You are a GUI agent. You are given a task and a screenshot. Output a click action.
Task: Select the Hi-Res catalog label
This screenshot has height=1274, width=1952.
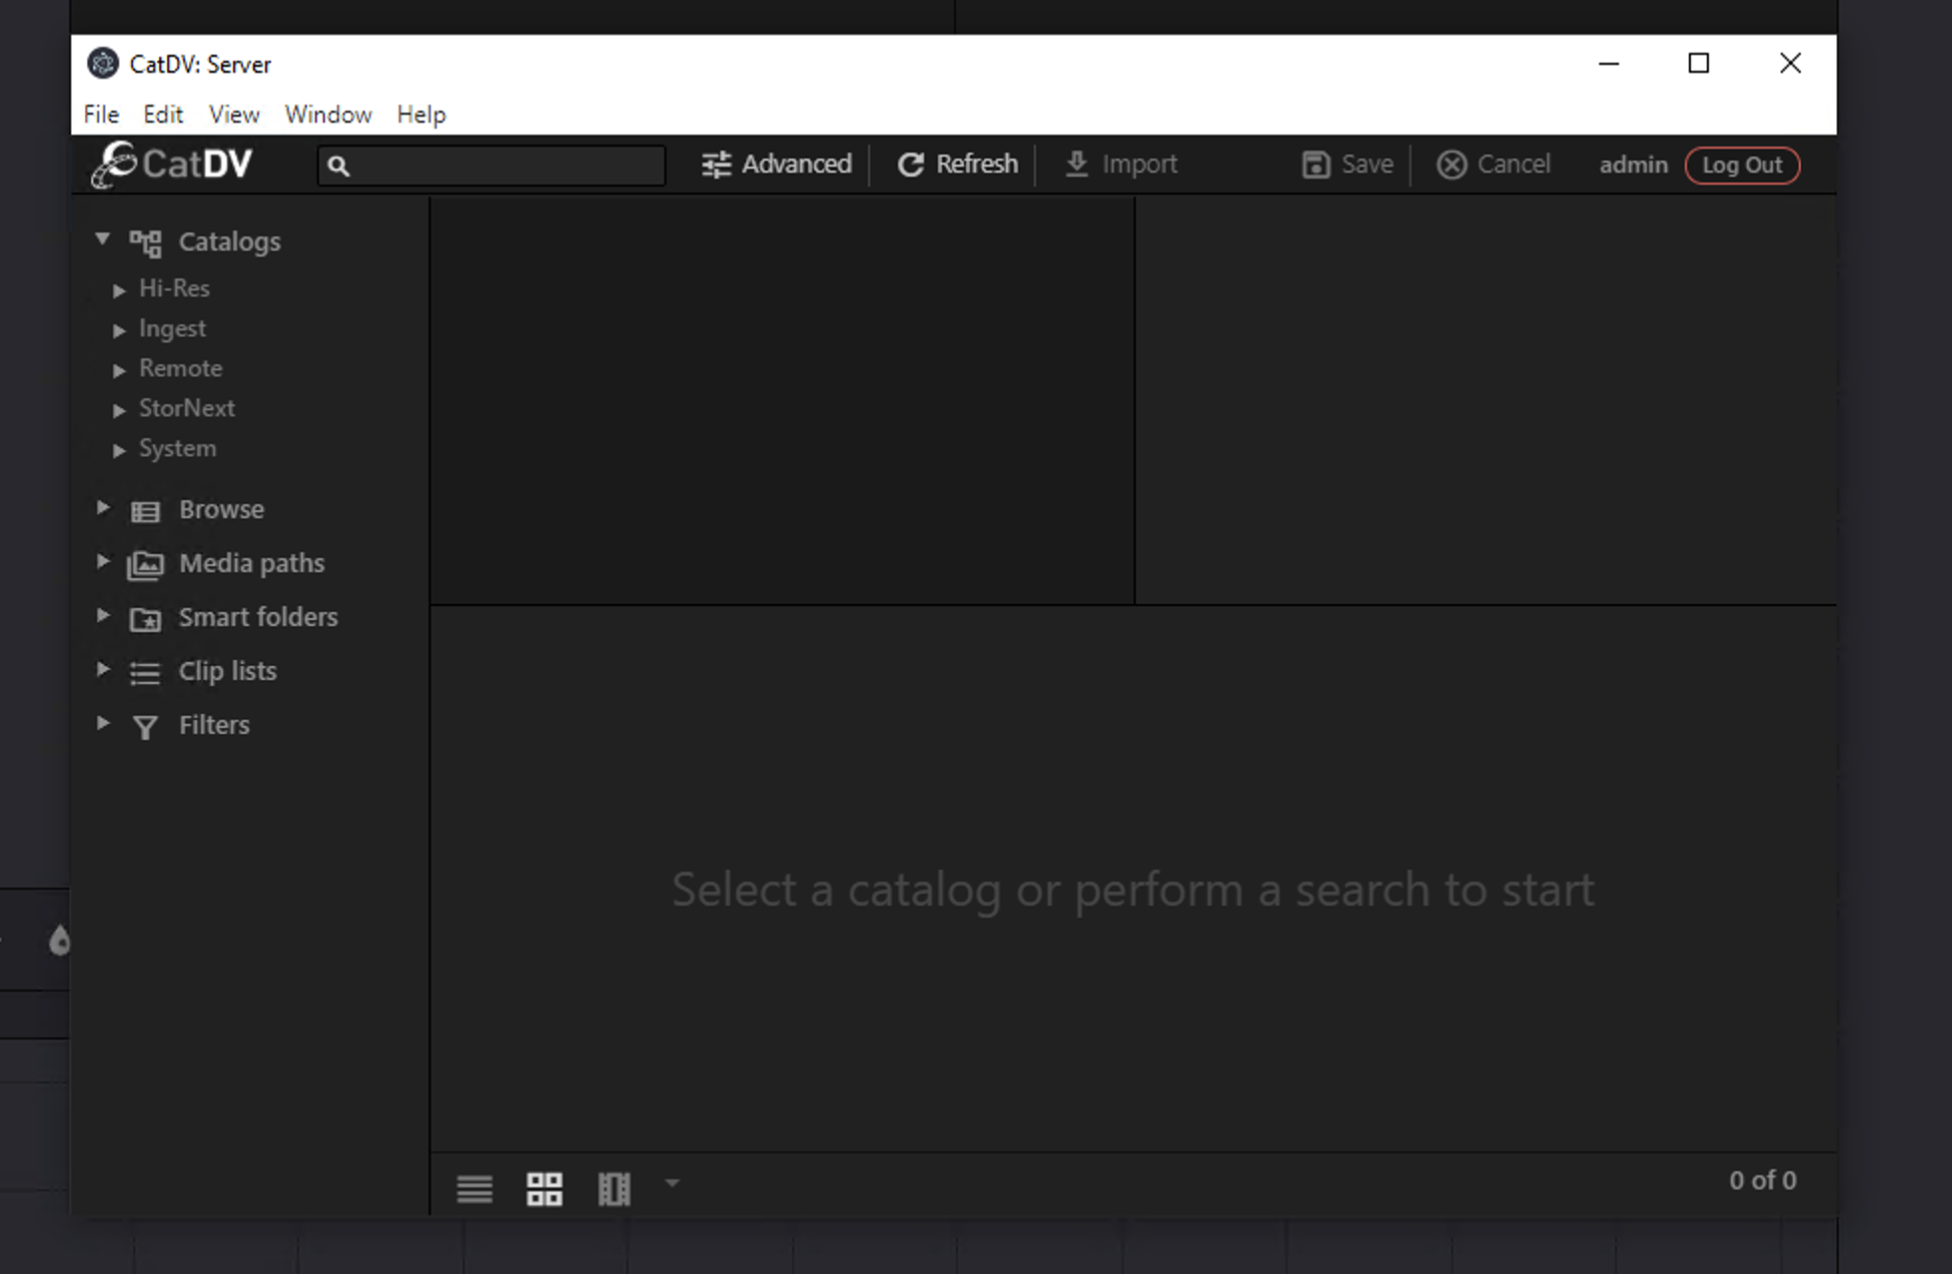tap(174, 289)
